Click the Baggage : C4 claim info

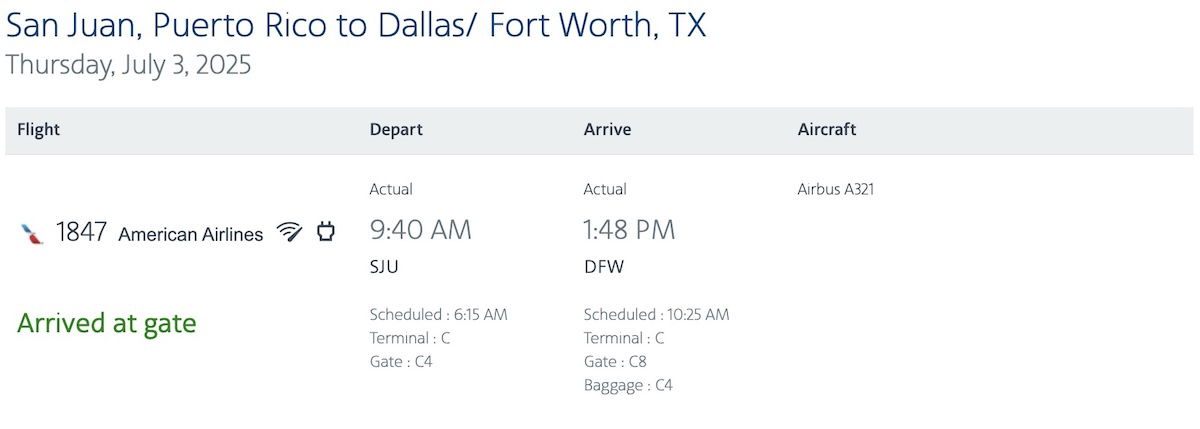pos(628,385)
